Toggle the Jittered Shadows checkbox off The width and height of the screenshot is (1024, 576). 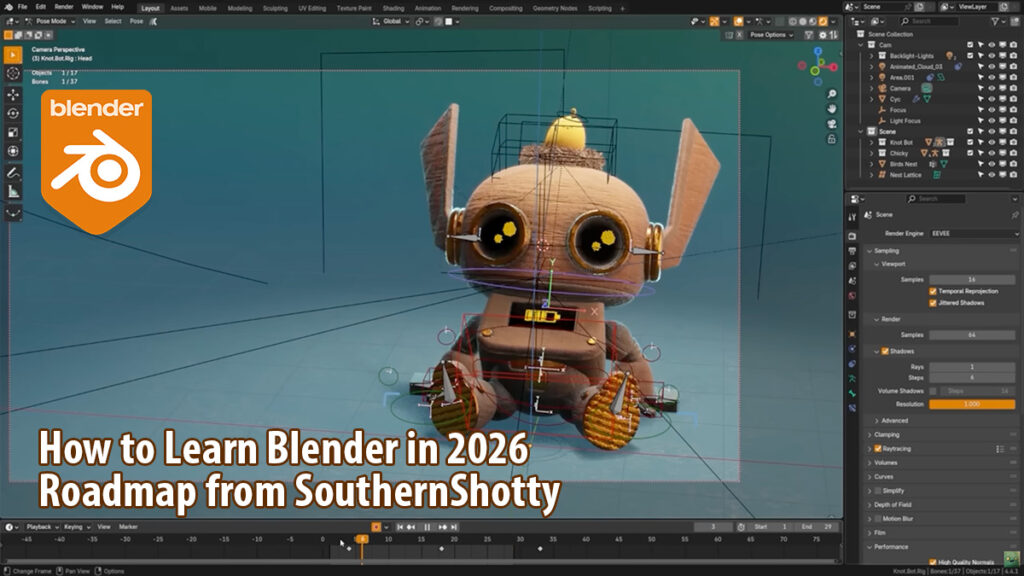coord(932,303)
